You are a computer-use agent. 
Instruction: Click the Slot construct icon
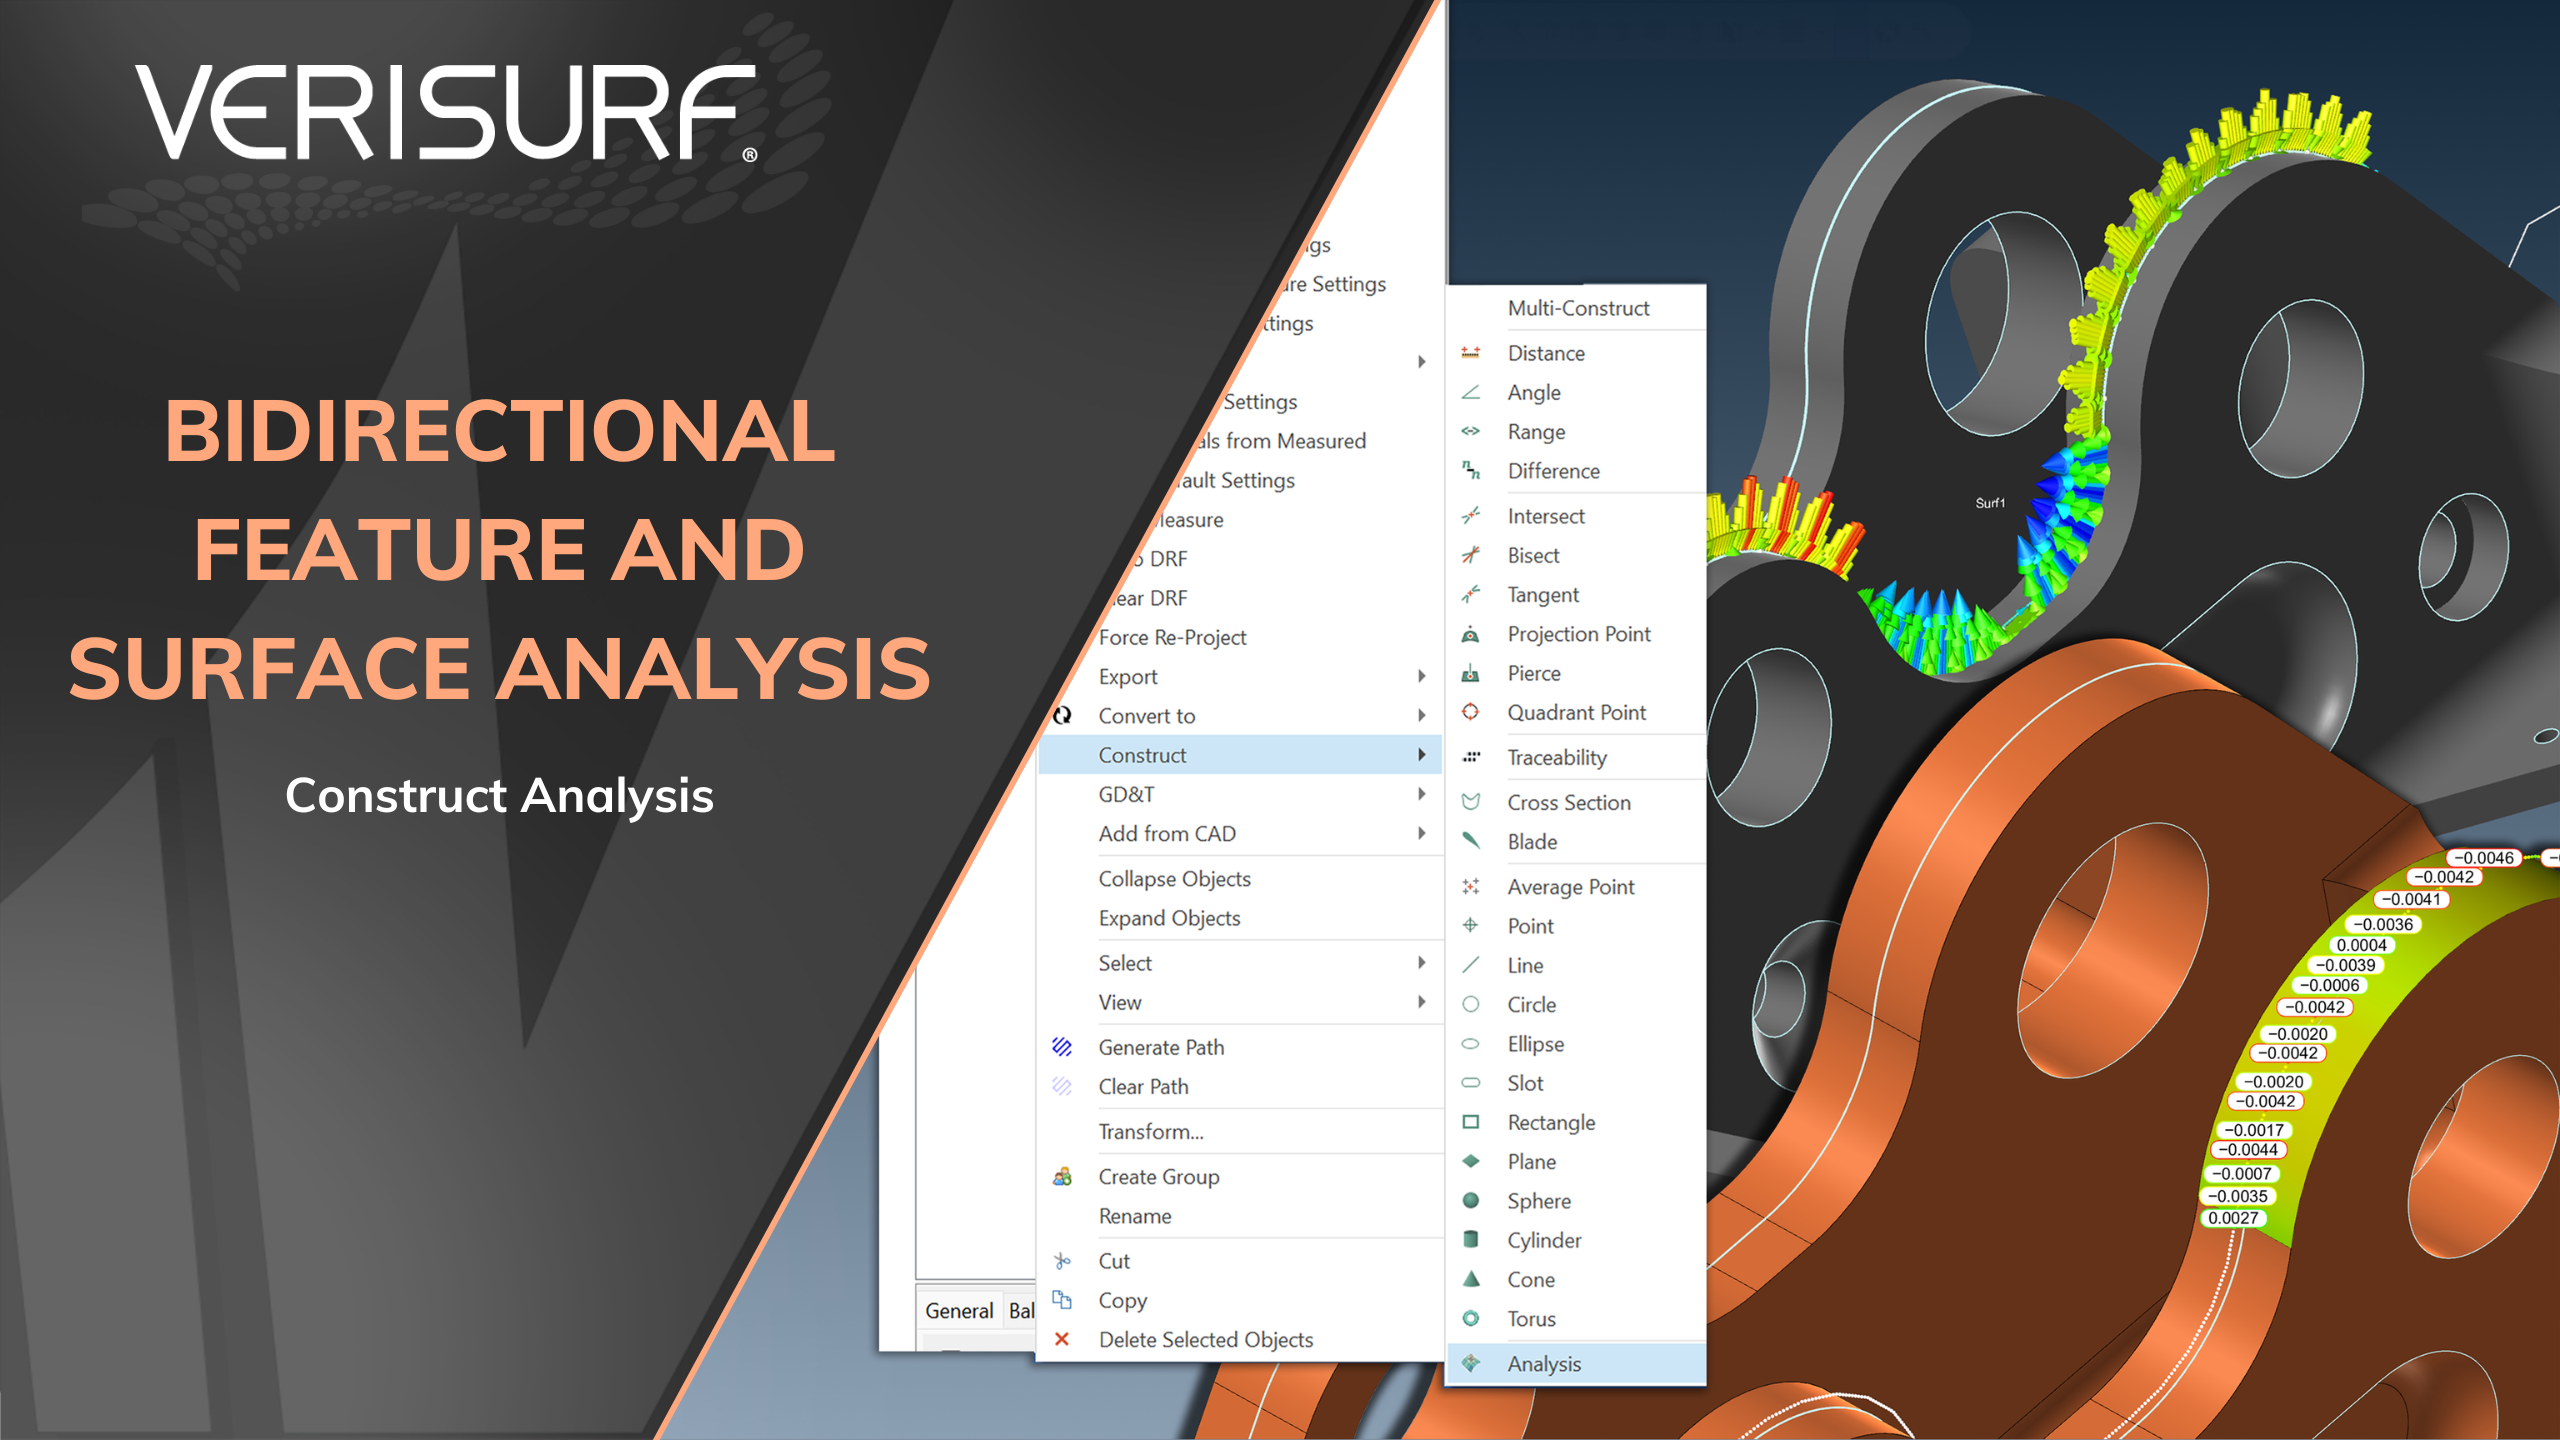coord(1470,1083)
